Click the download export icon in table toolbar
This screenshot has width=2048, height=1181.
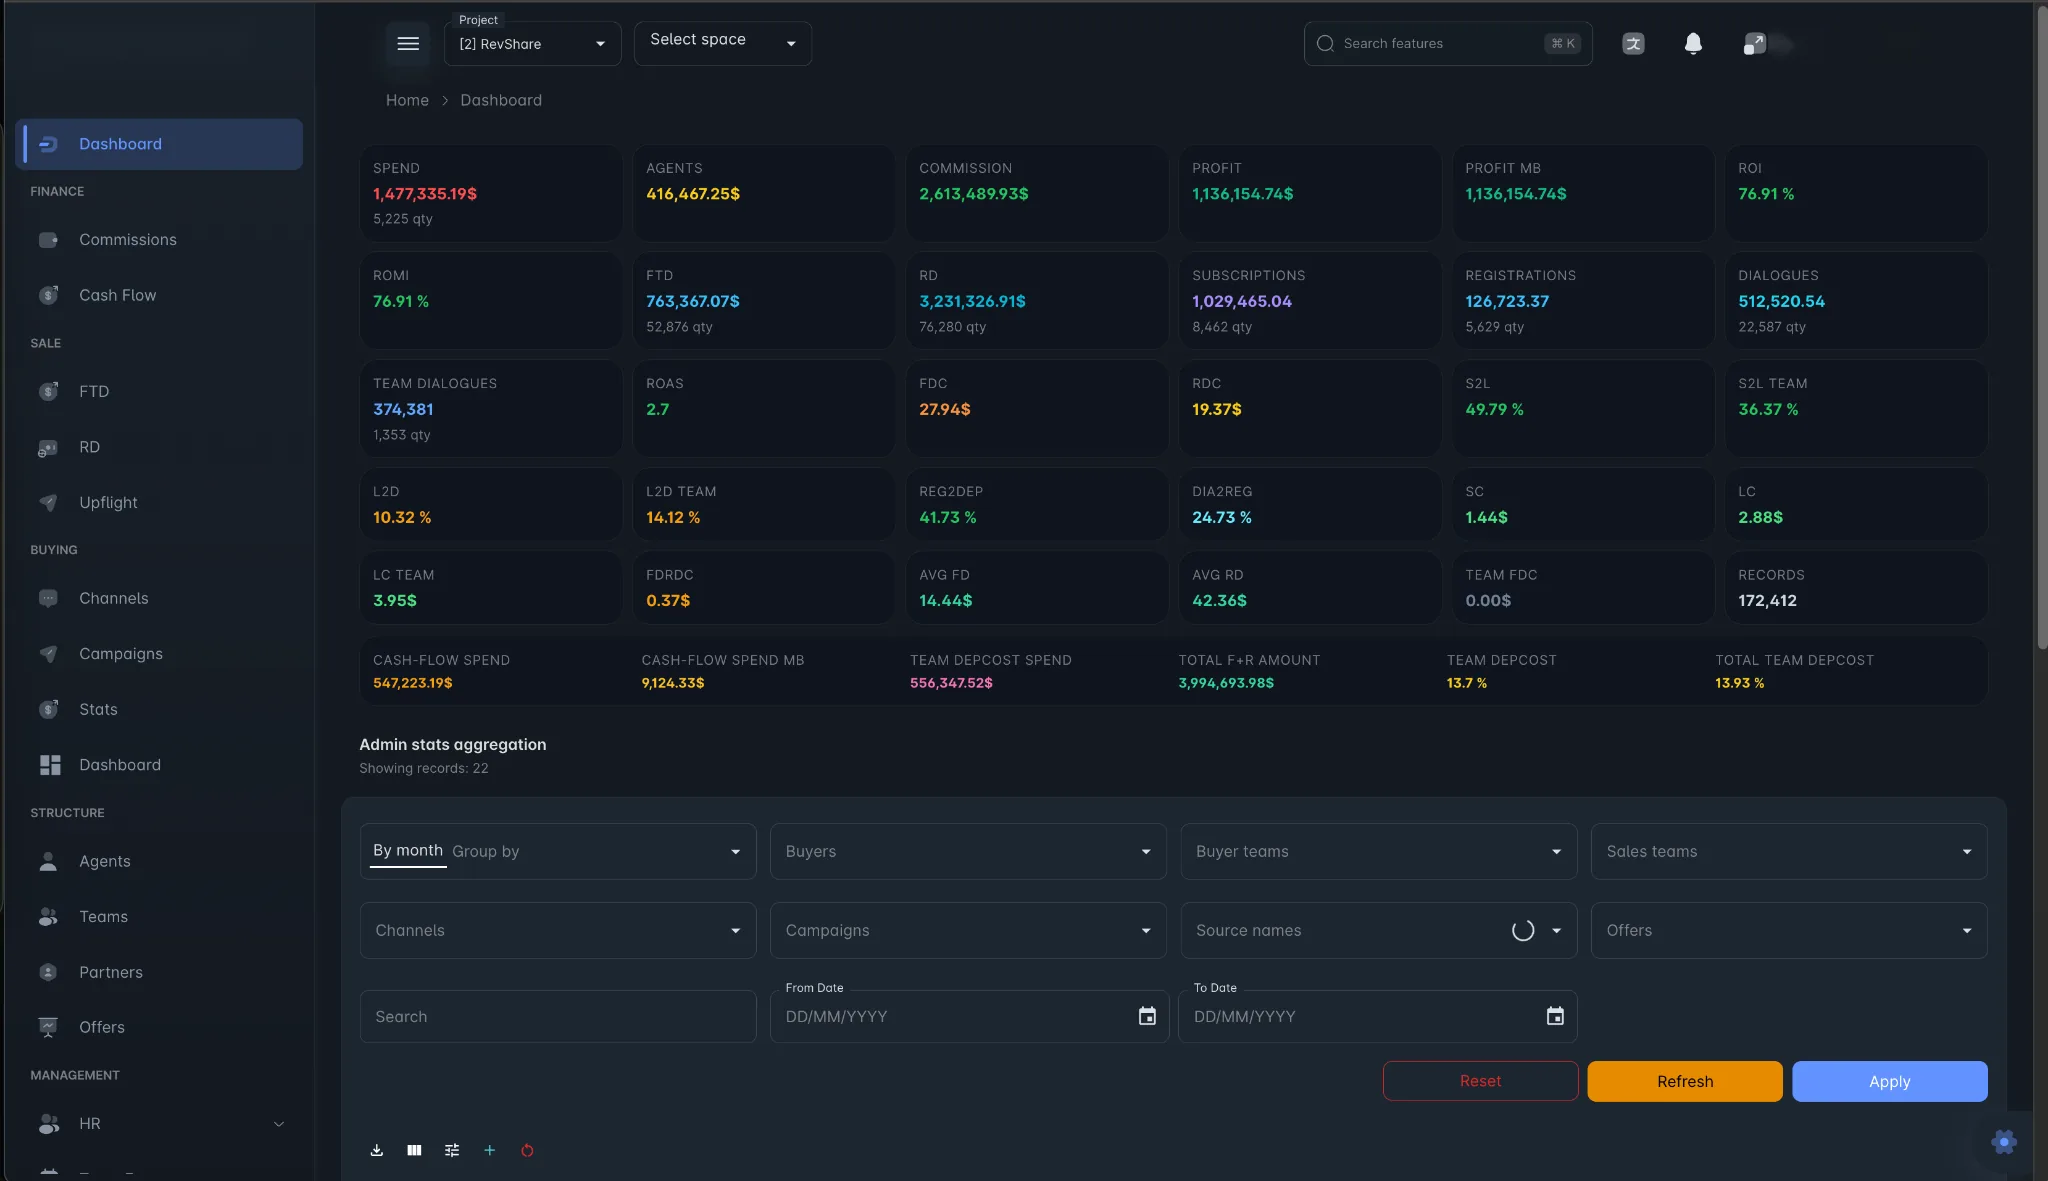pos(377,1150)
